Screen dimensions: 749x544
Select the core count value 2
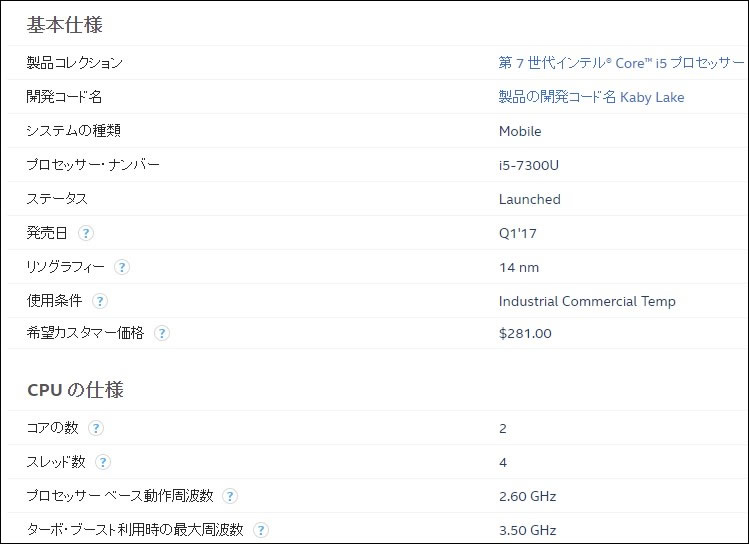(x=503, y=428)
